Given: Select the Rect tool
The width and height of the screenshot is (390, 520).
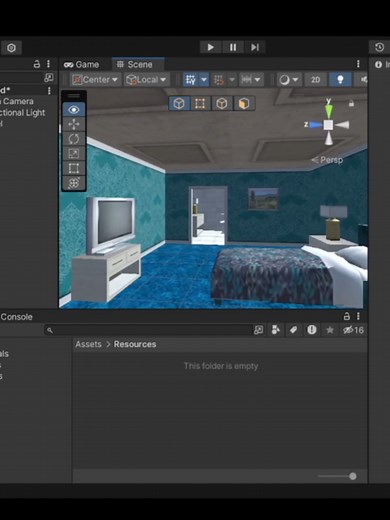Looking at the screenshot, I should [x=74, y=168].
